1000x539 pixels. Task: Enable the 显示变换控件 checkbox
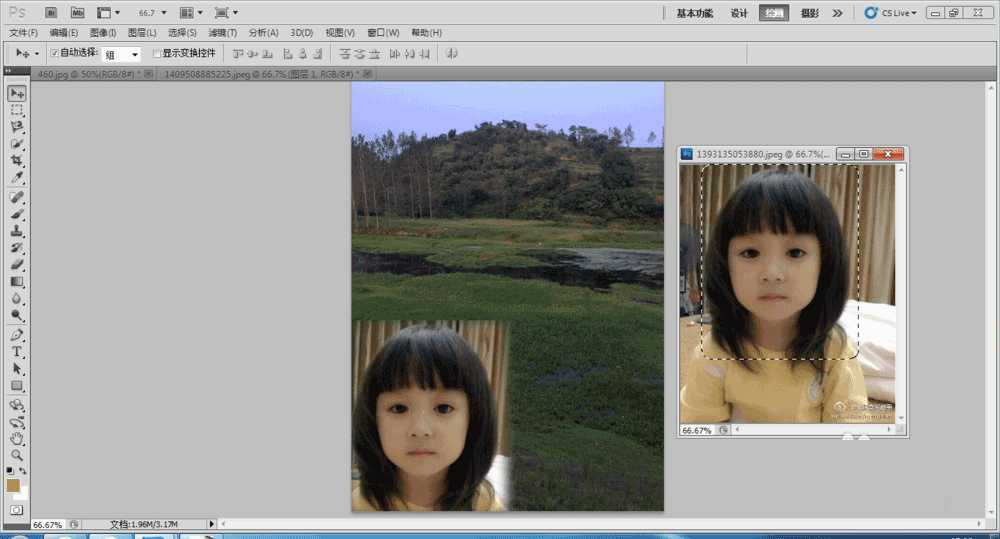[156, 53]
